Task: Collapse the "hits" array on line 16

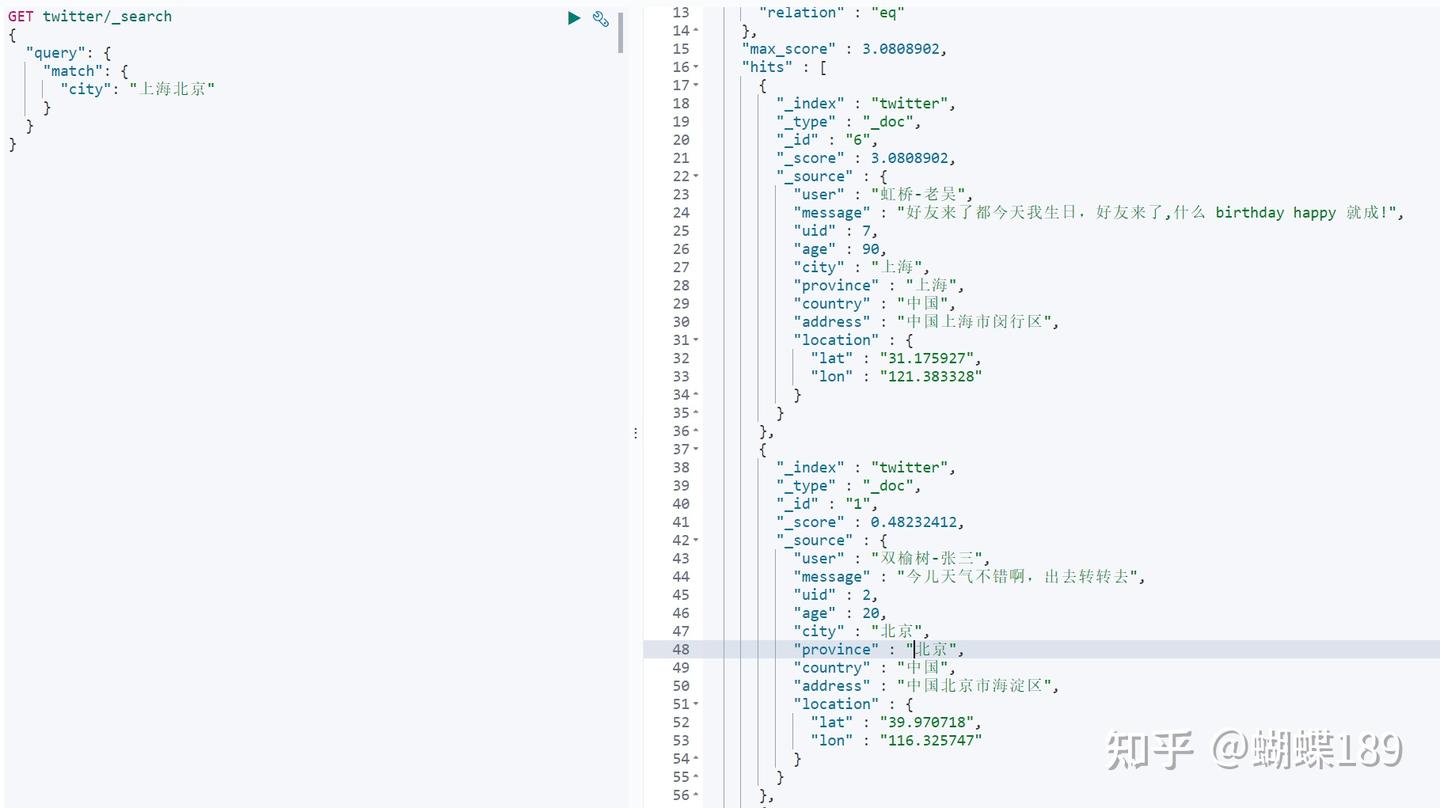Action: pyautogui.click(x=696, y=67)
